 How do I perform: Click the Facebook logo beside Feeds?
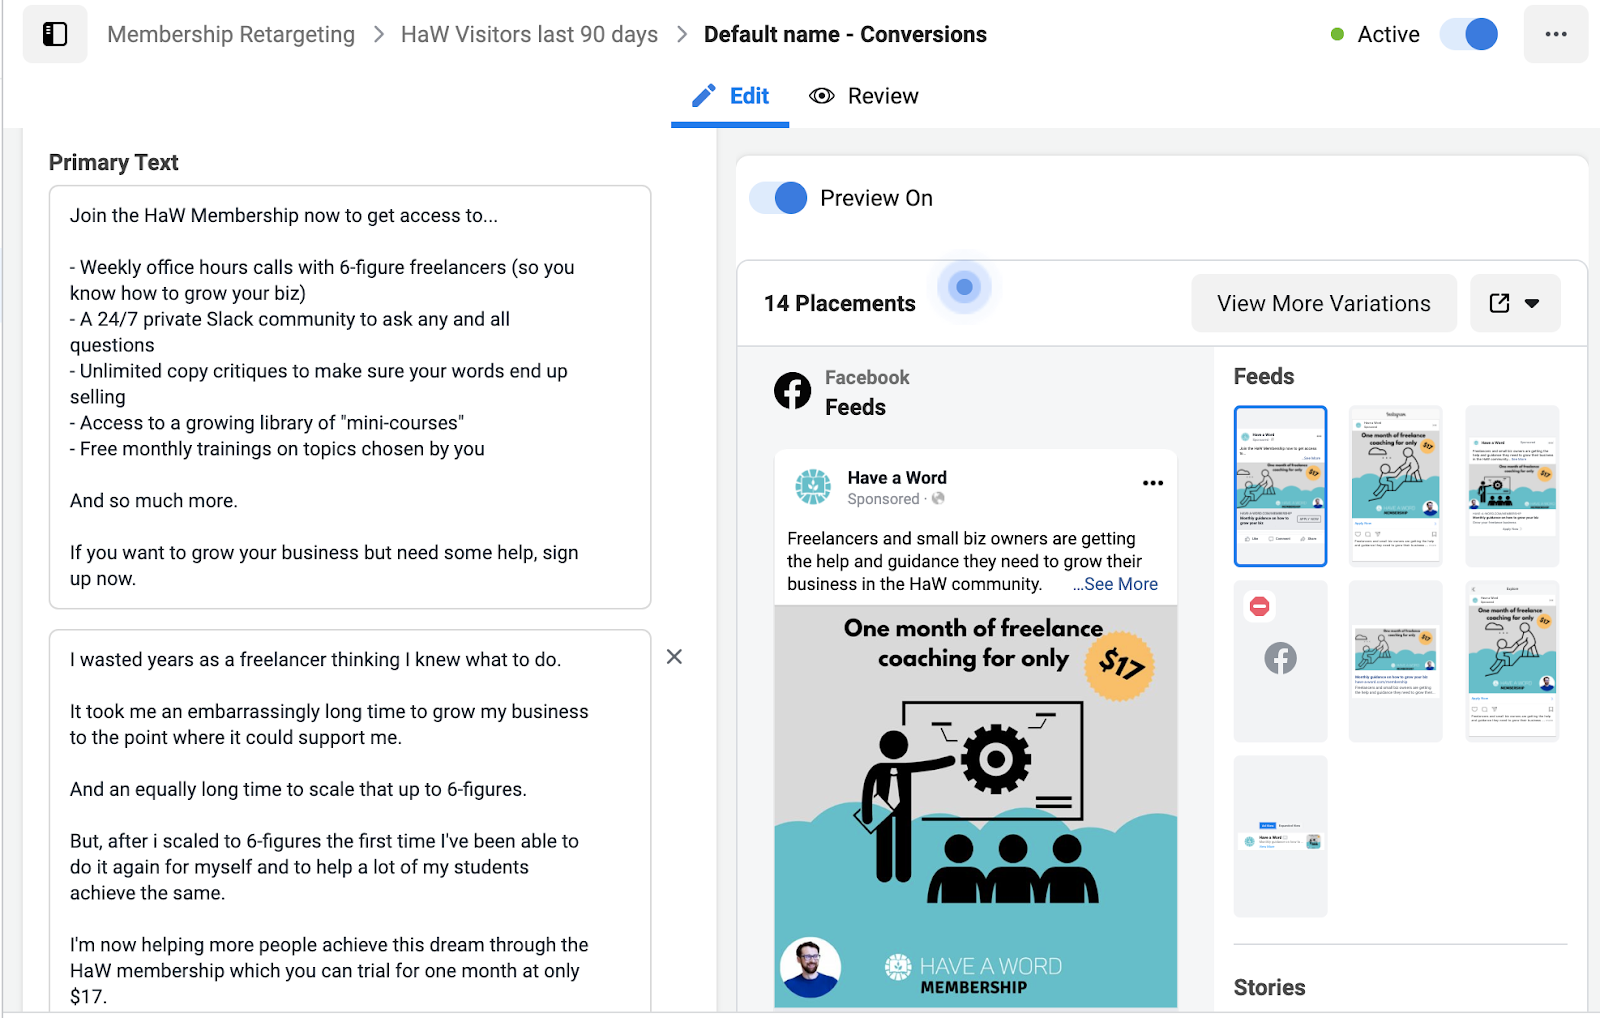[793, 391]
